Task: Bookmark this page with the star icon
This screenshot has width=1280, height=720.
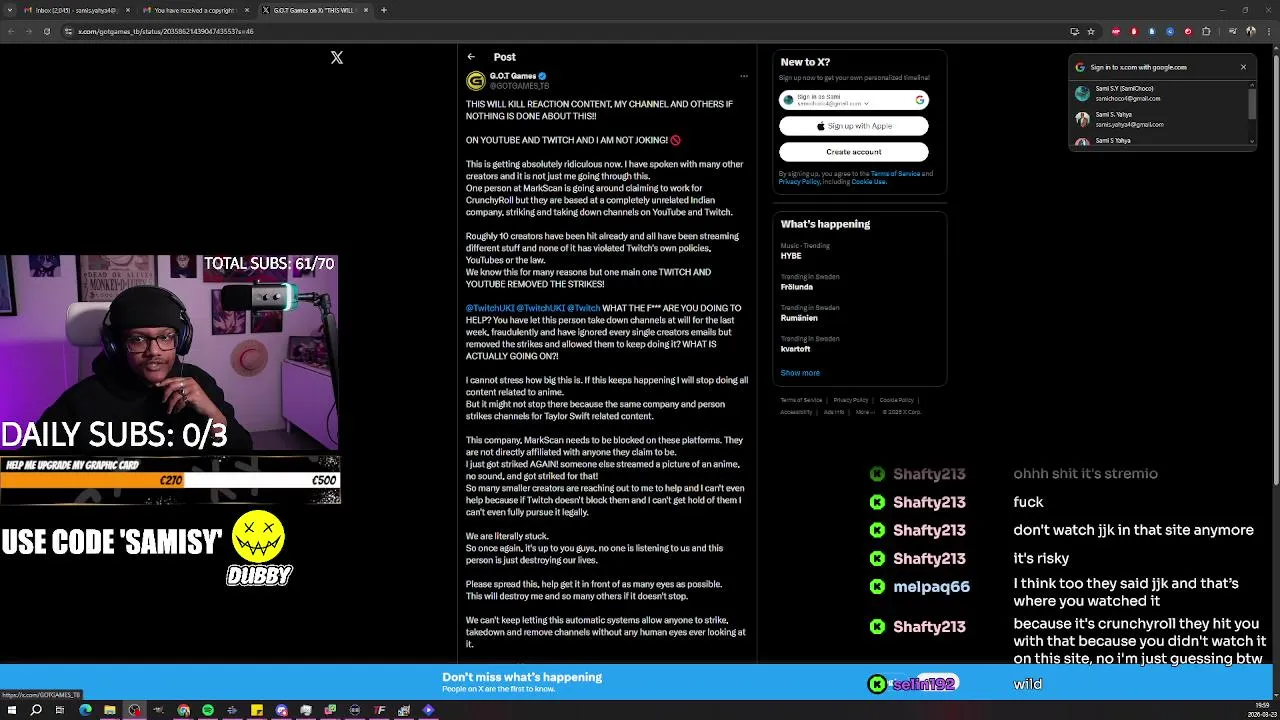Action: [1091, 31]
